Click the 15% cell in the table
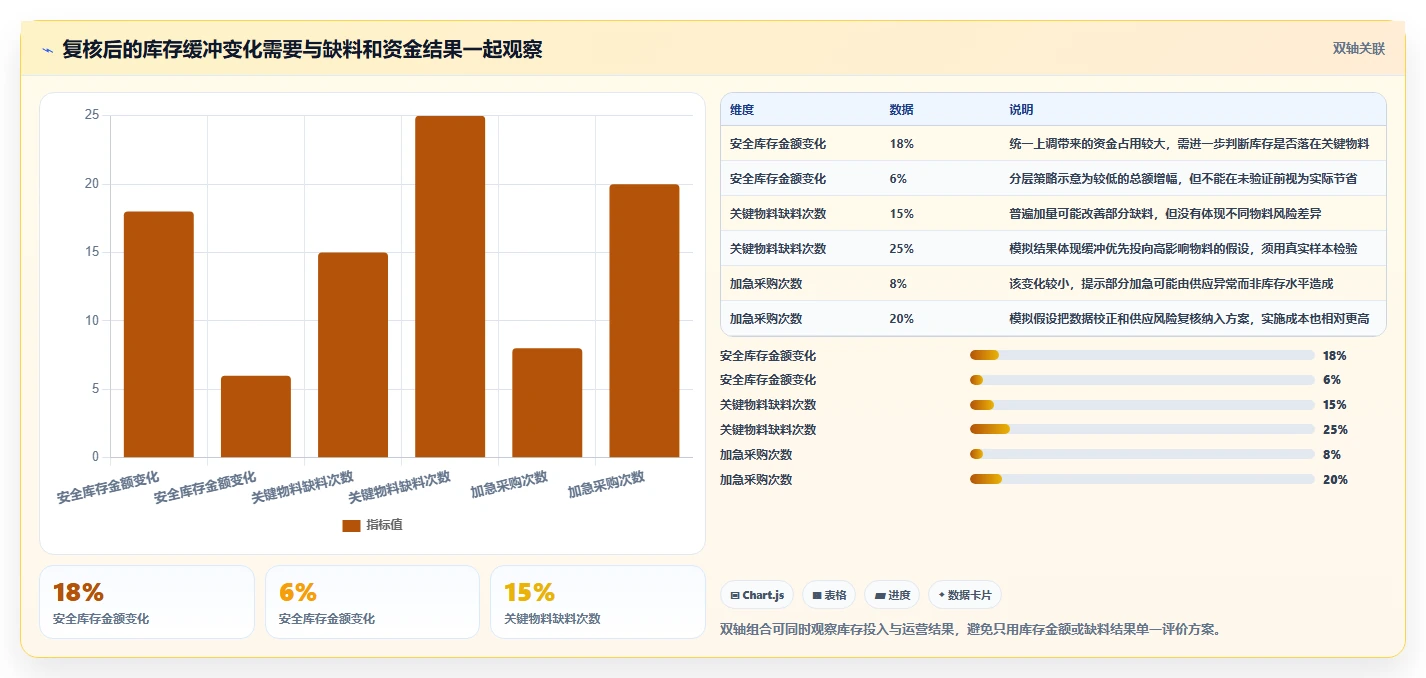The width and height of the screenshot is (1426, 678). (901, 214)
